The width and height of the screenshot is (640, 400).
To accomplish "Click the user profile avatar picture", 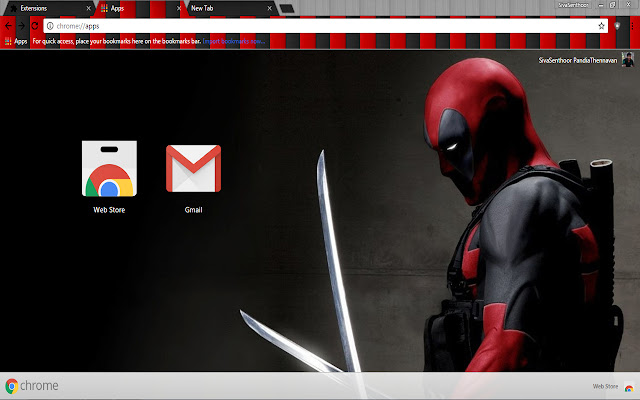I will 628,60.
